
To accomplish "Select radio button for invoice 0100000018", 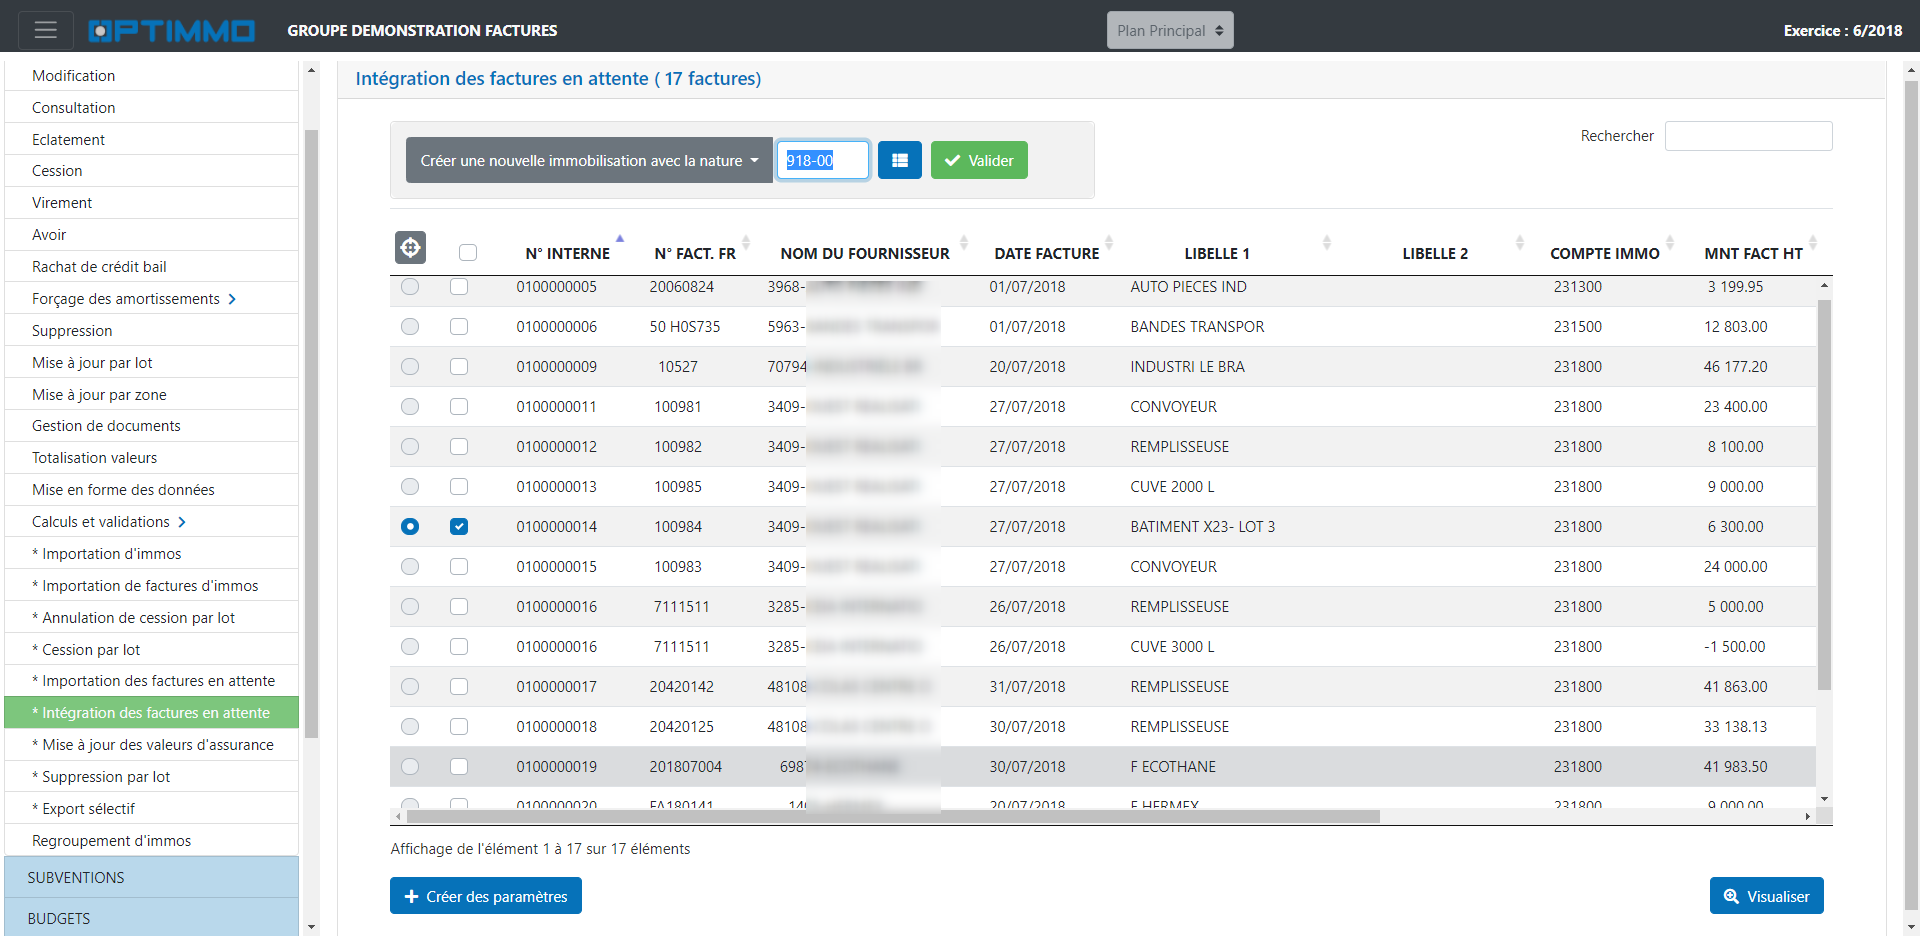I will [410, 727].
